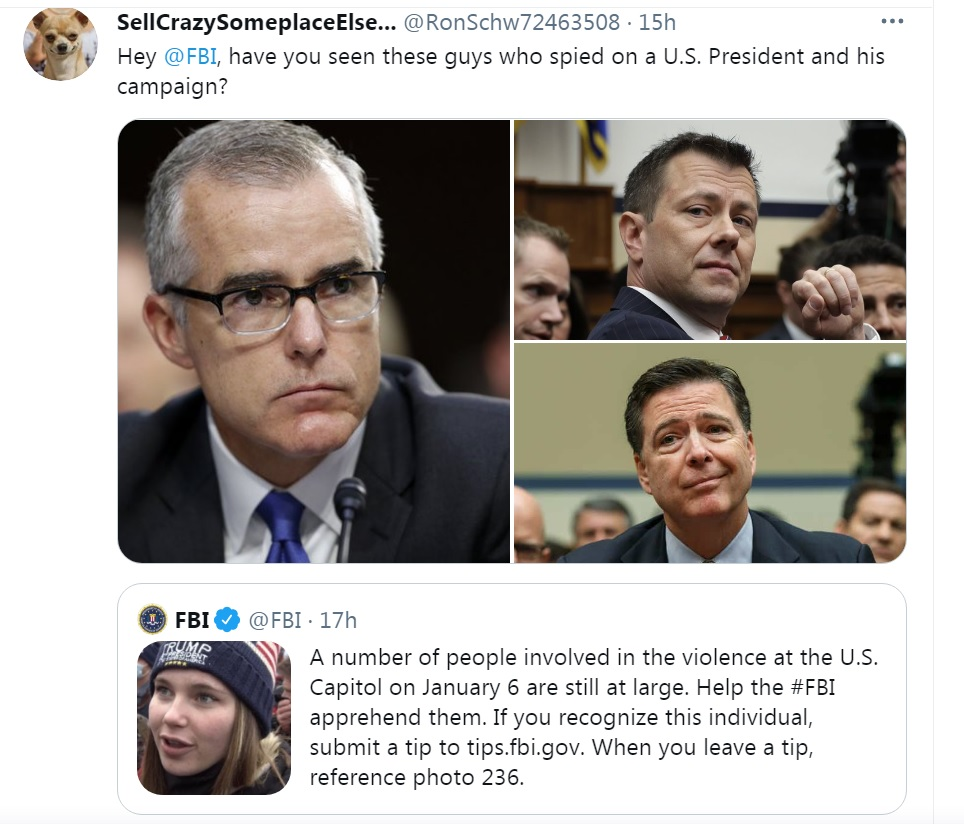Open quoted tweet thumbnail of person in beanie
964x824 pixels.
click(214, 718)
